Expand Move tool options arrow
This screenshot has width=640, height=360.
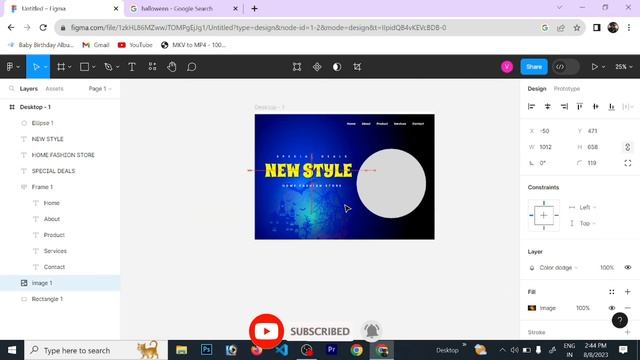pyautogui.click(x=46, y=67)
